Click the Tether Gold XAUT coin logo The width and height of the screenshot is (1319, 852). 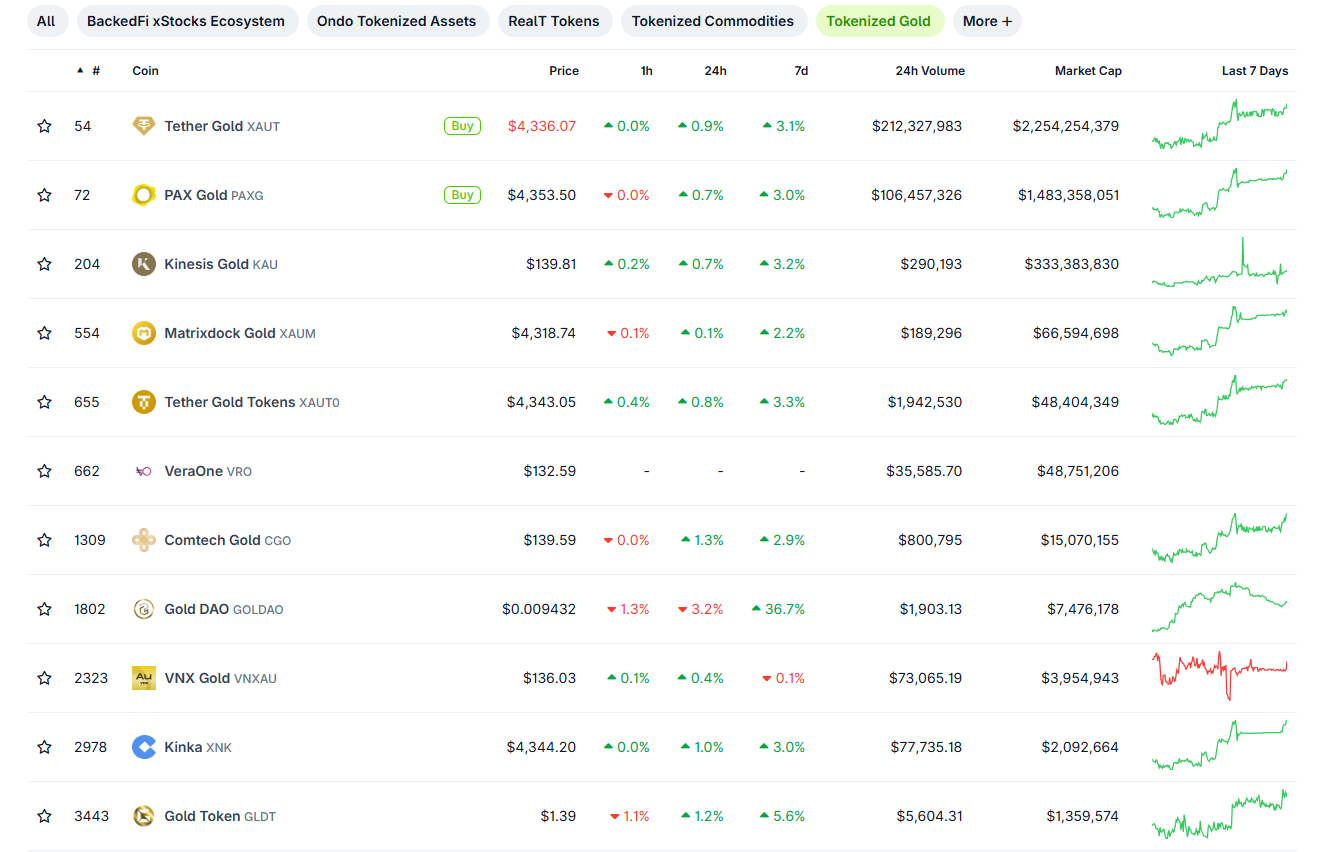click(x=144, y=126)
